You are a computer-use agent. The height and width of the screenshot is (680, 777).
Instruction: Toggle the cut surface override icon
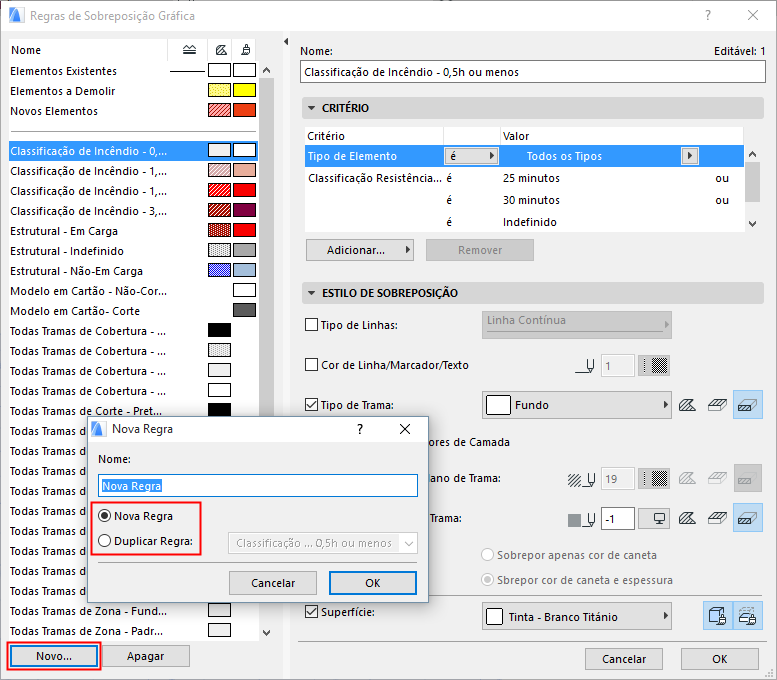pos(748,616)
